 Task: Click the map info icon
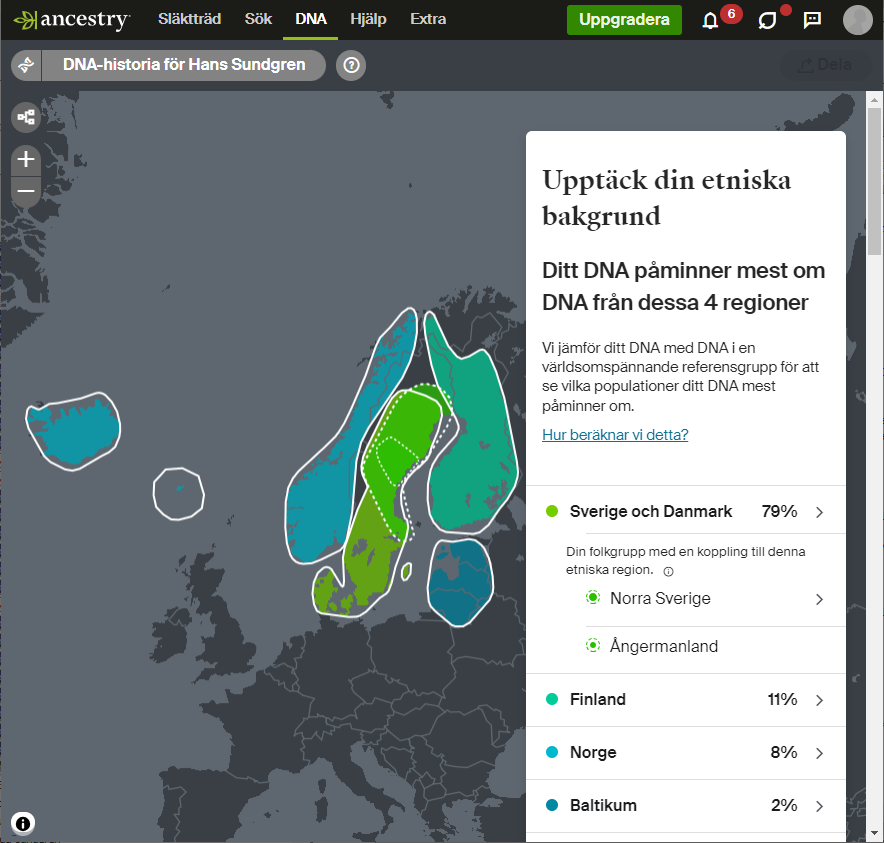point(23,823)
